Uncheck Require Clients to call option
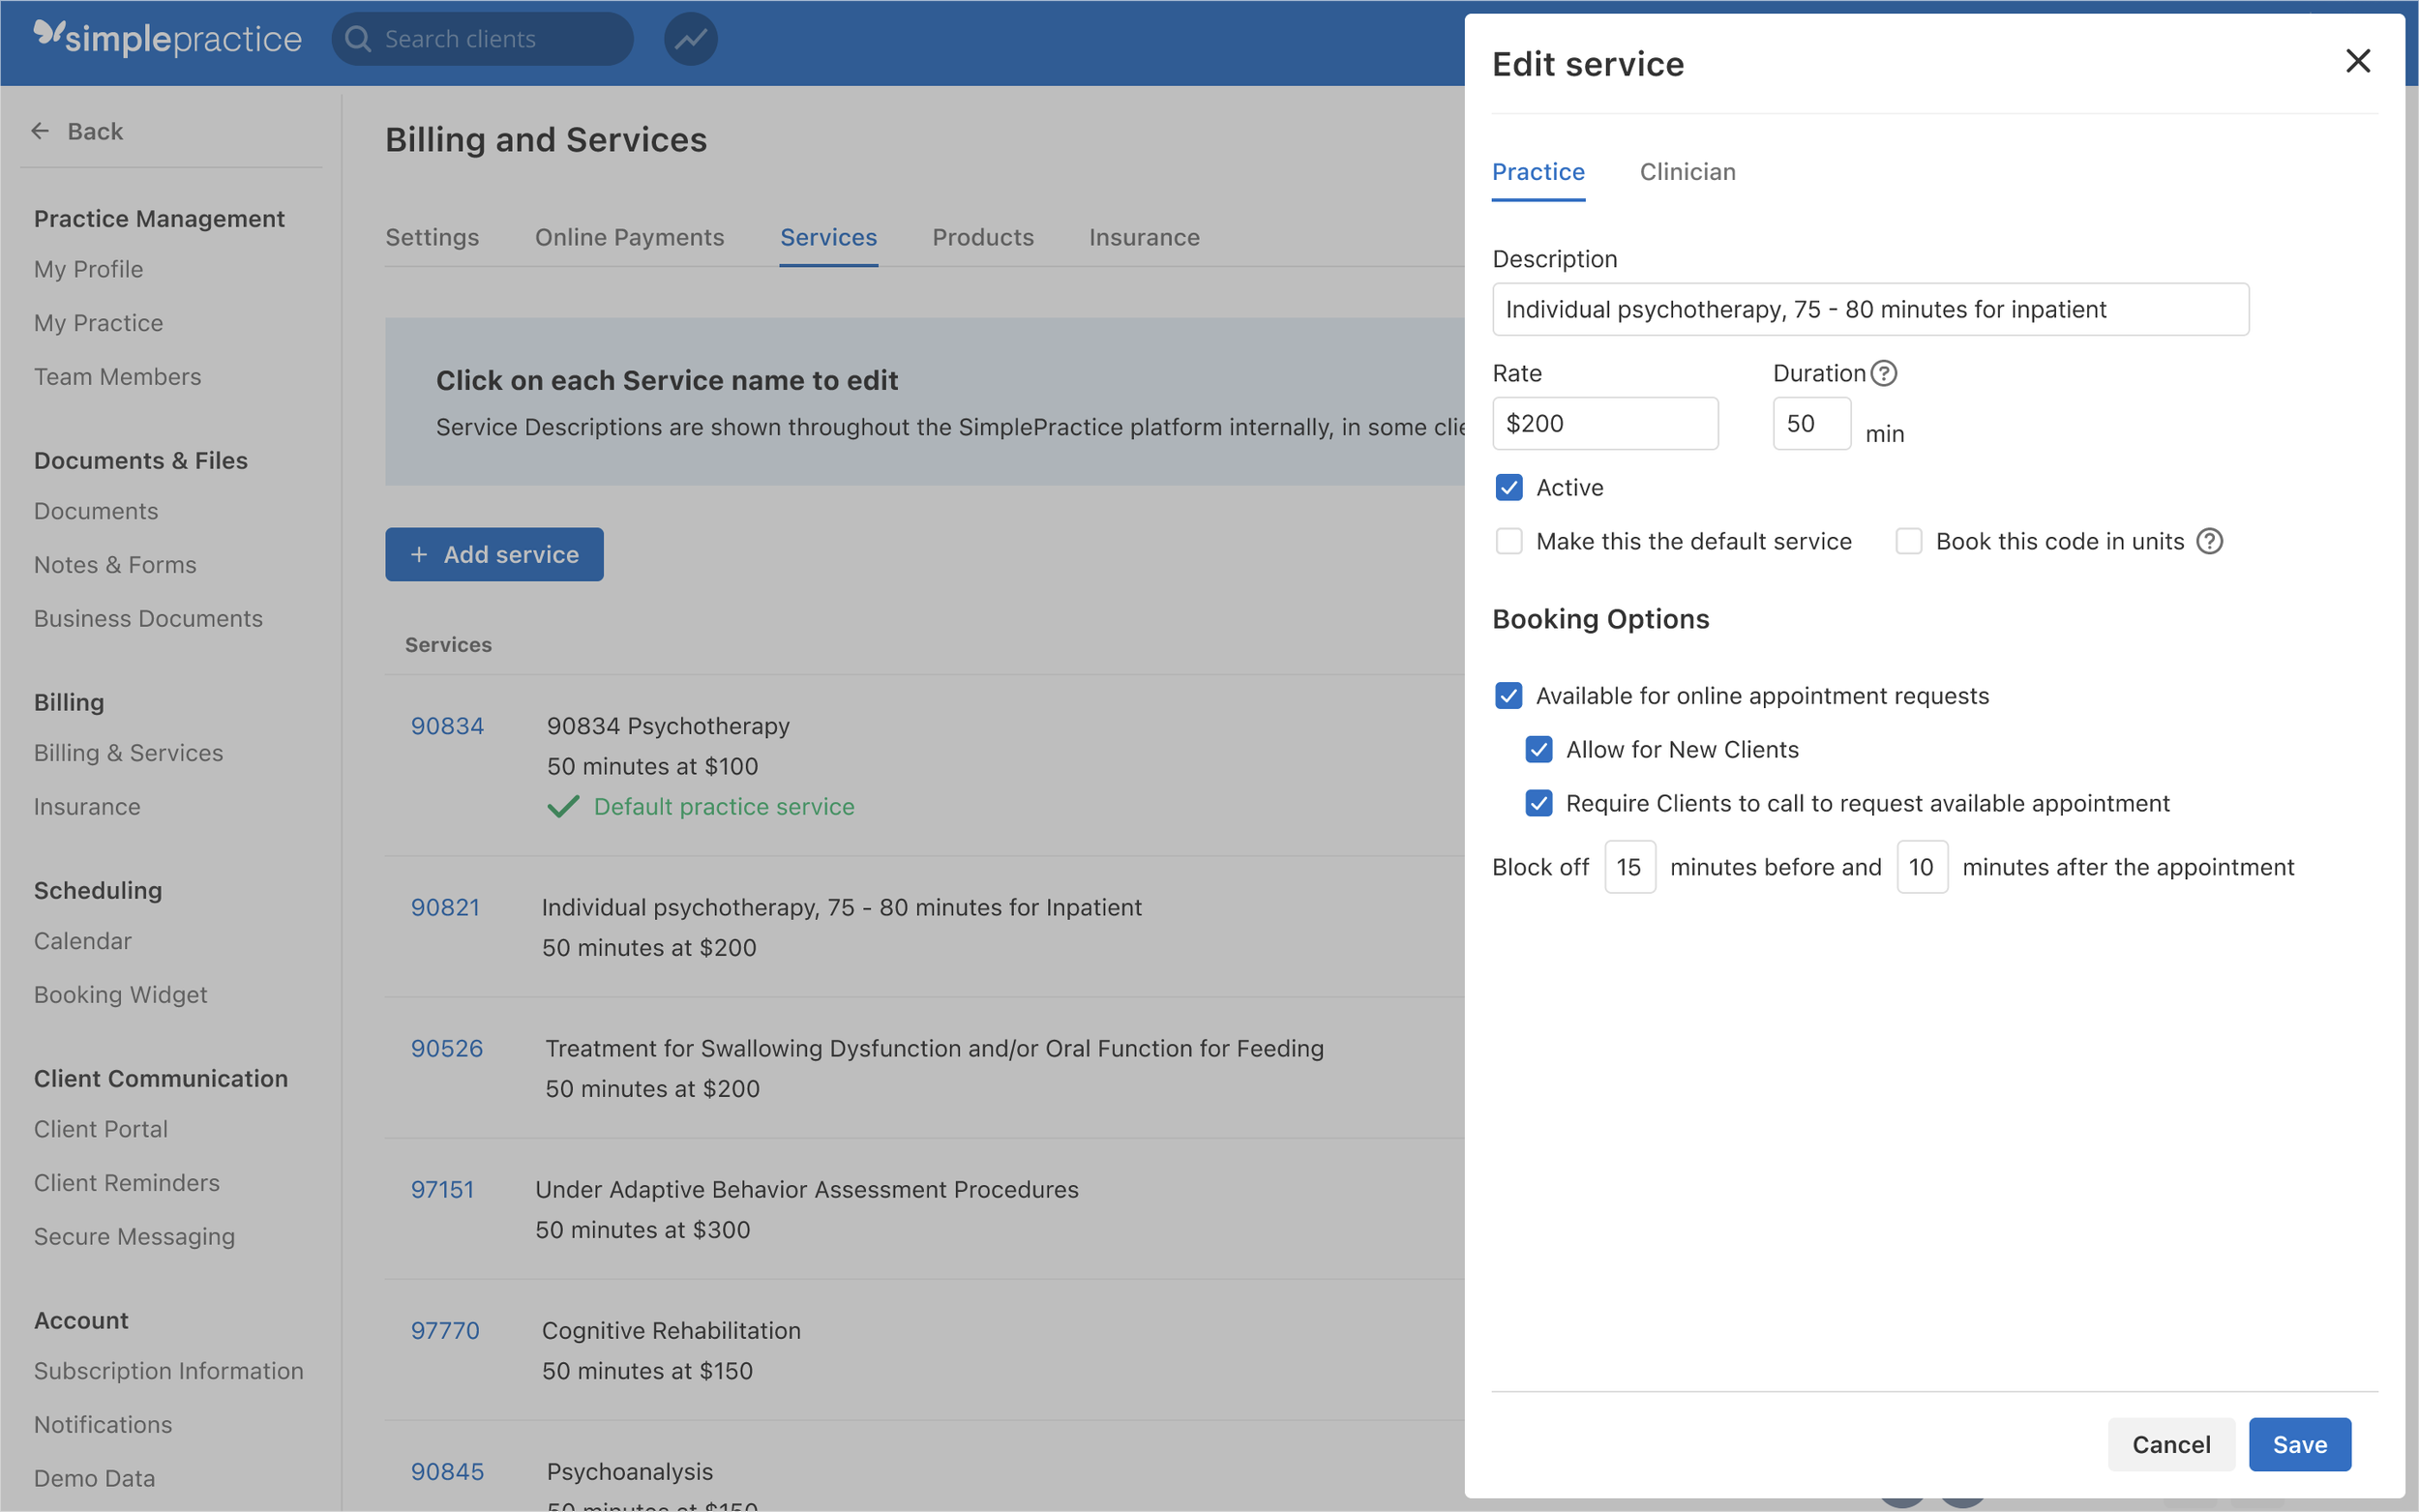This screenshot has height=1512, width=2419. (1538, 803)
